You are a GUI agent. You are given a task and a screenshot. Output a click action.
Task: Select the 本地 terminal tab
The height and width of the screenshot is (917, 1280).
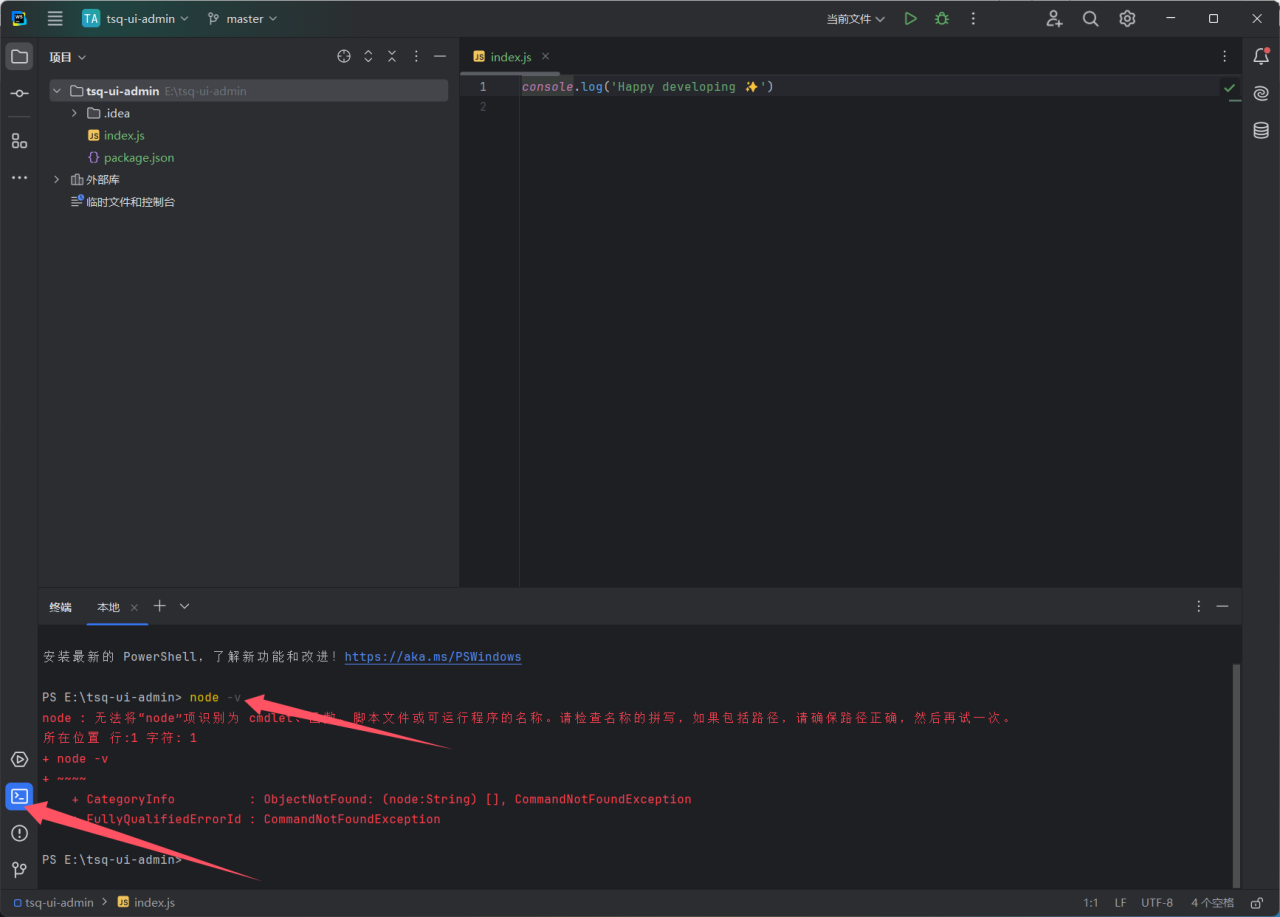click(108, 607)
